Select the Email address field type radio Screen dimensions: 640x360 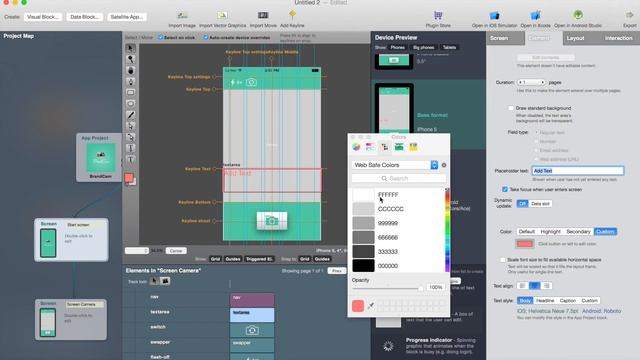537,150
